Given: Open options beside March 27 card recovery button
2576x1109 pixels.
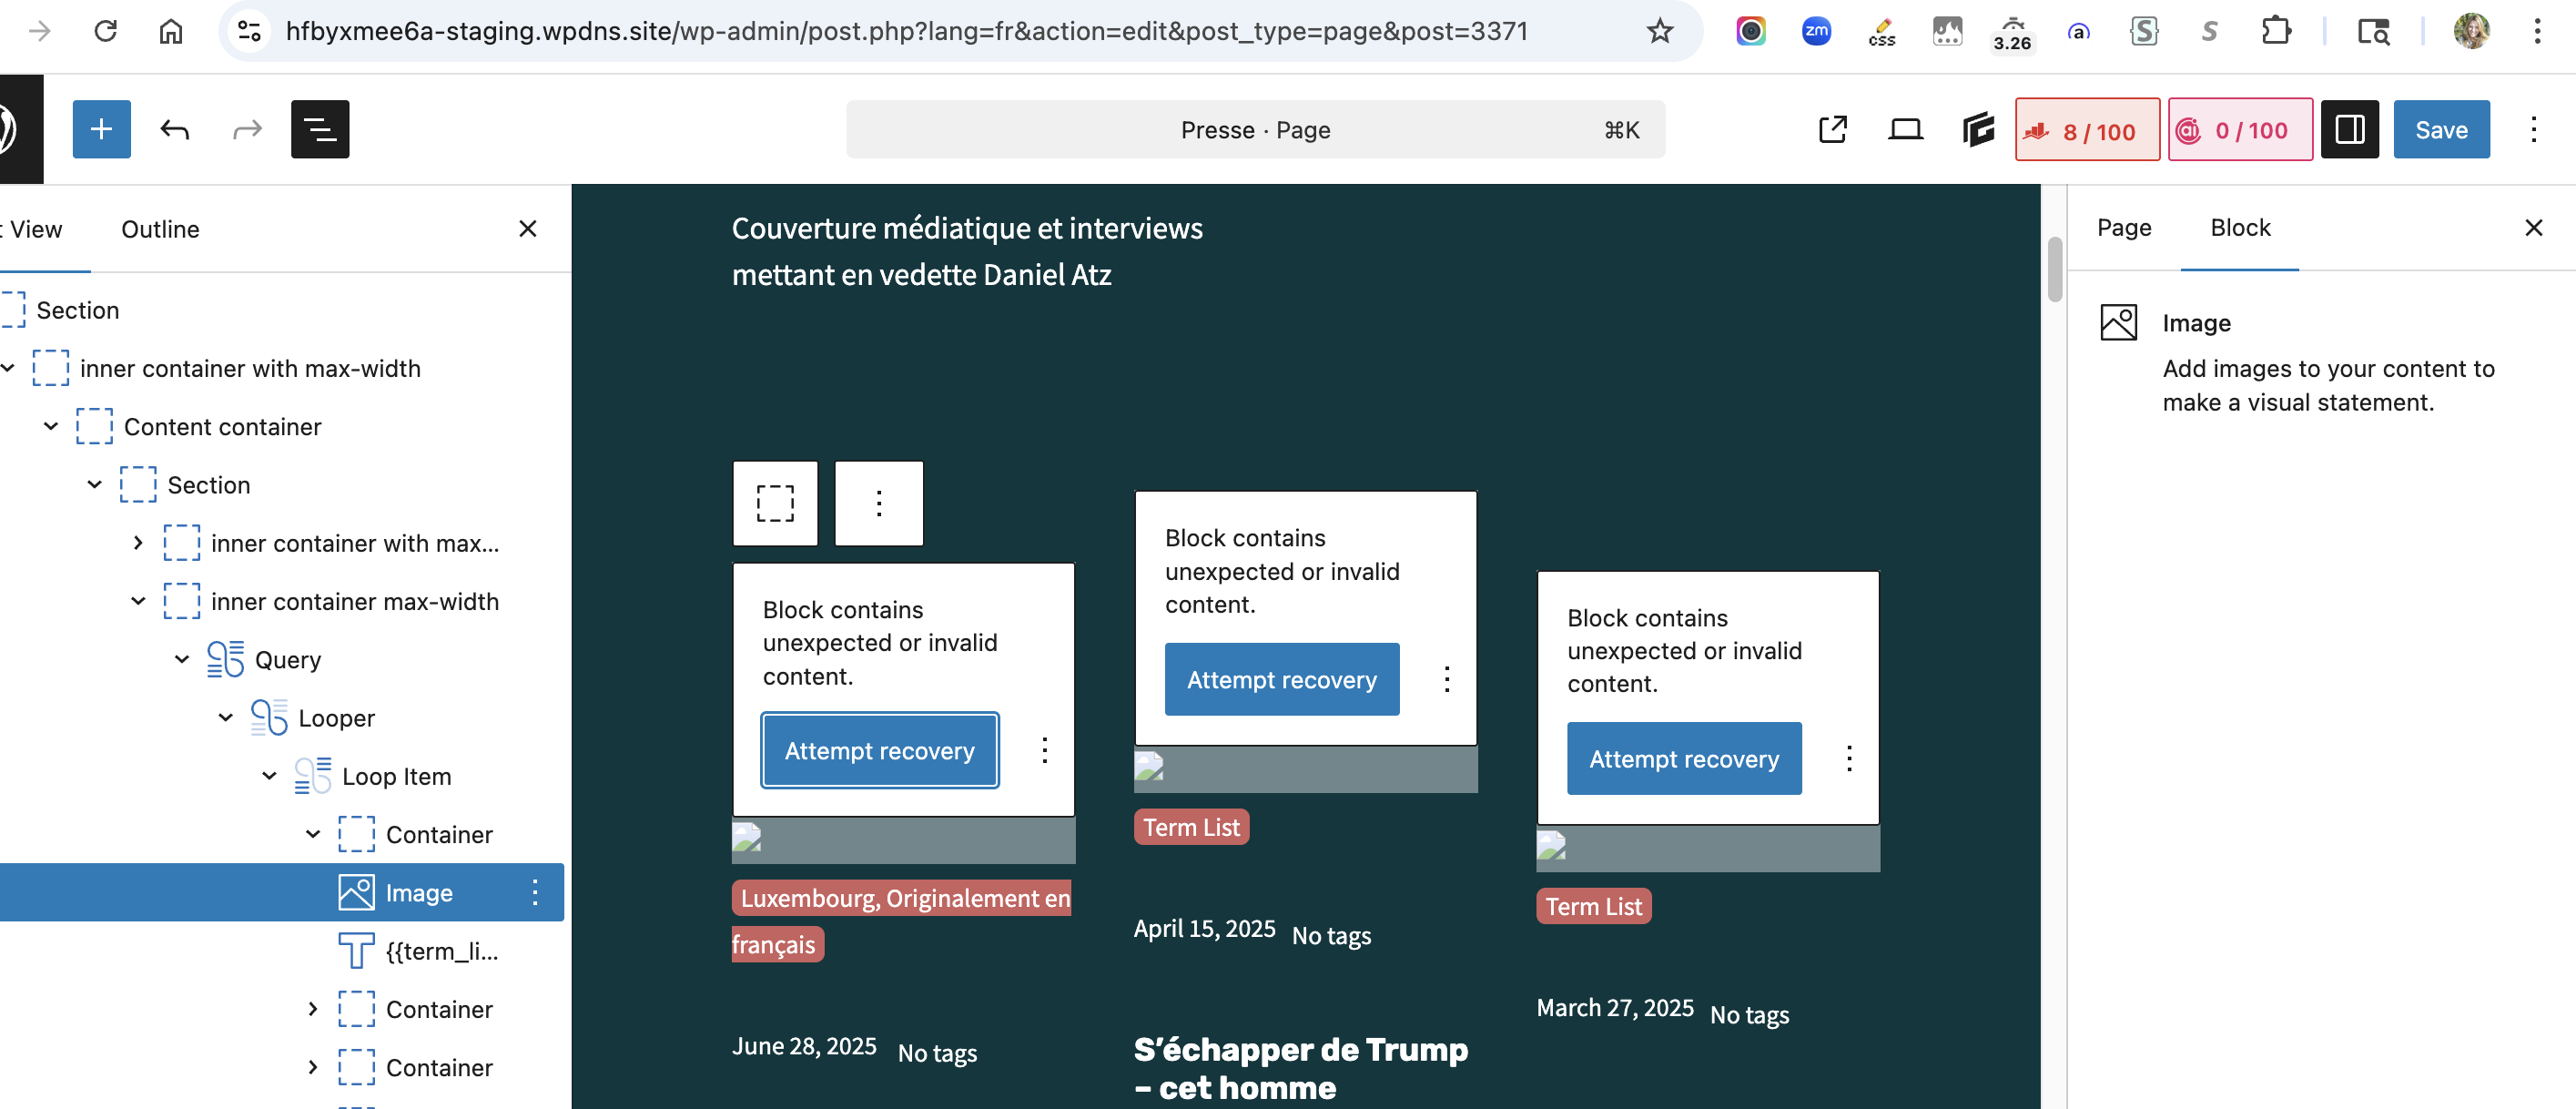Looking at the screenshot, I should (x=1849, y=758).
